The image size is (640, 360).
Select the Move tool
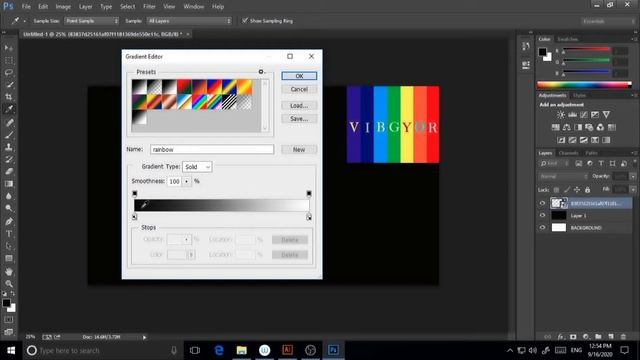(9, 48)
